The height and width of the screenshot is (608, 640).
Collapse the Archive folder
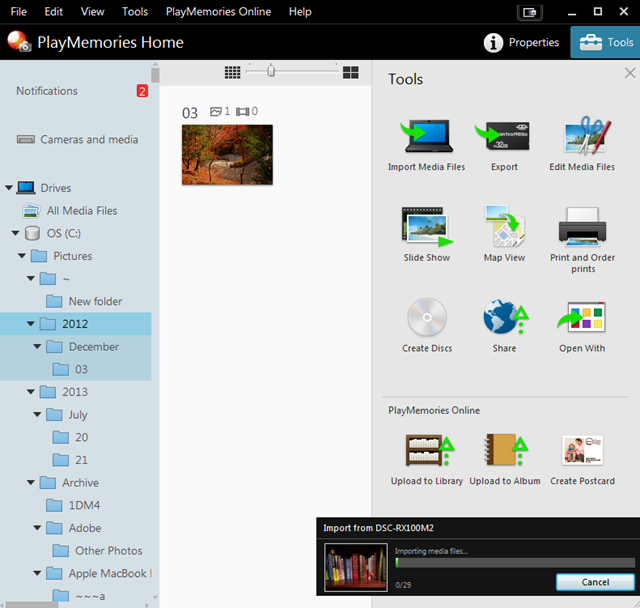[x=31, y=482]
